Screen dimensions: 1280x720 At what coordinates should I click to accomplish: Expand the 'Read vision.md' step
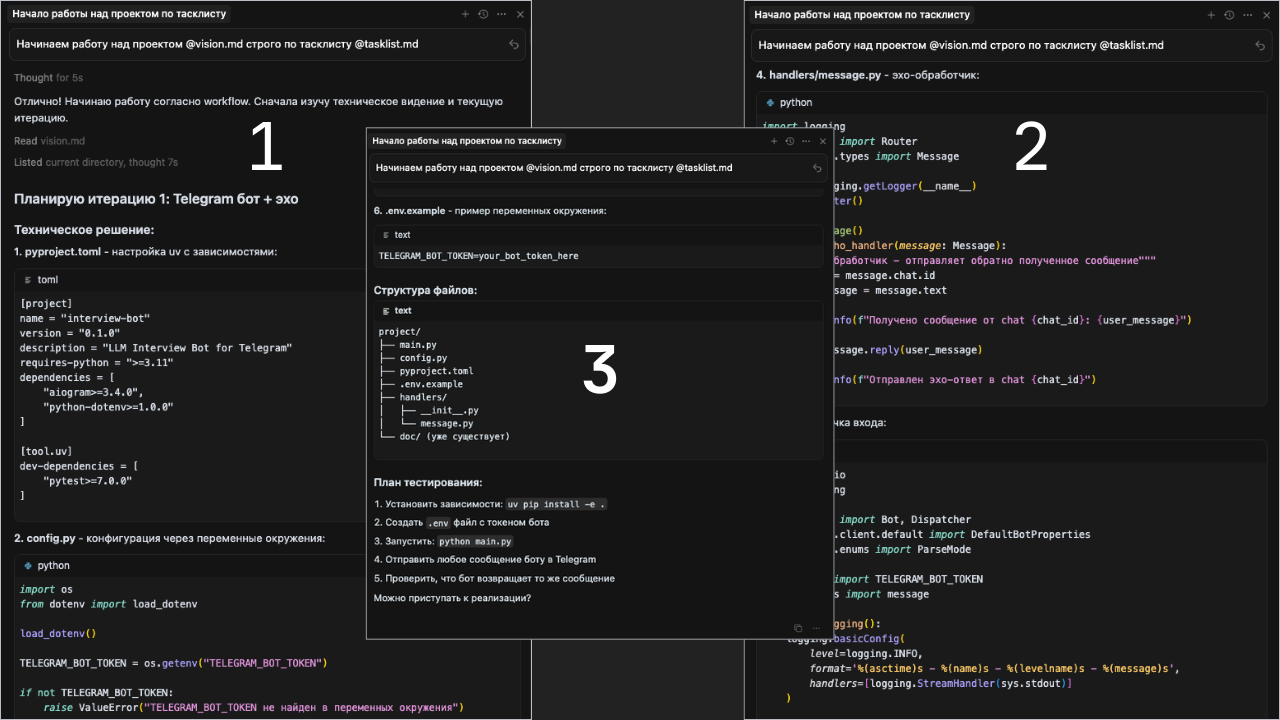[x=49, y=141]
